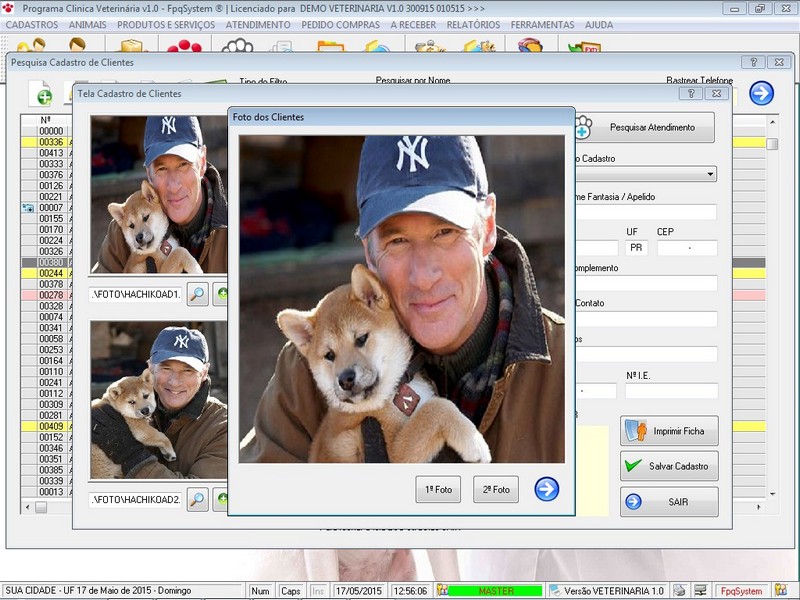
Task: Click first client photo thumbnail
Action: (x=159, y=194)
